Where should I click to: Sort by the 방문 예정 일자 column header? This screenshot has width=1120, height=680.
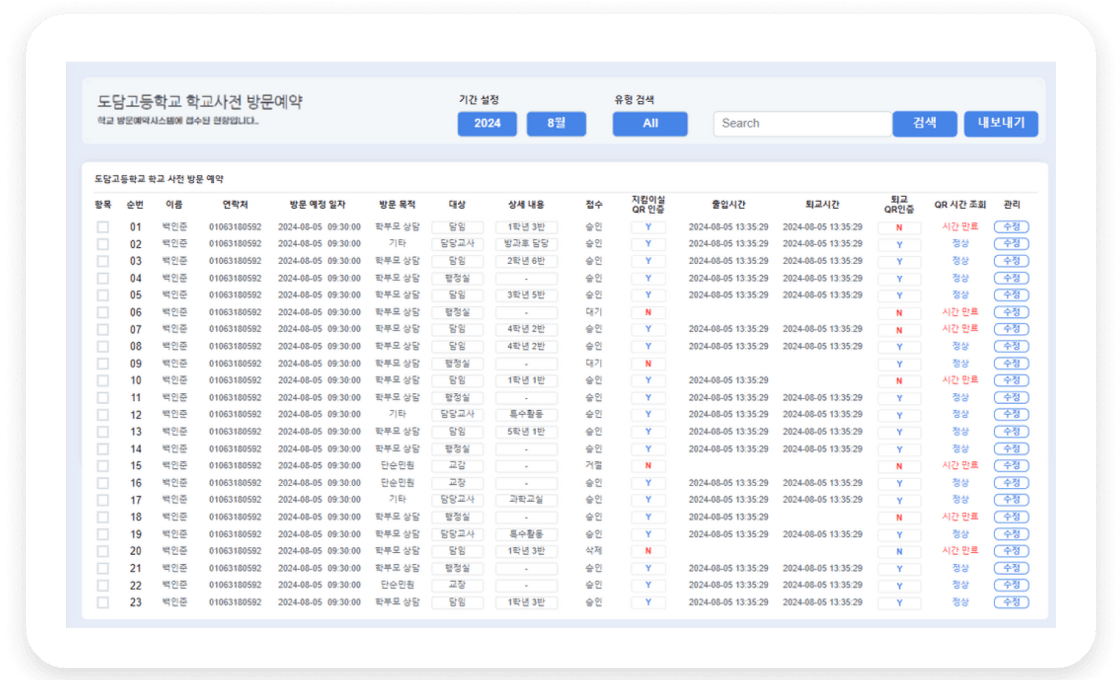pos(319,204)
